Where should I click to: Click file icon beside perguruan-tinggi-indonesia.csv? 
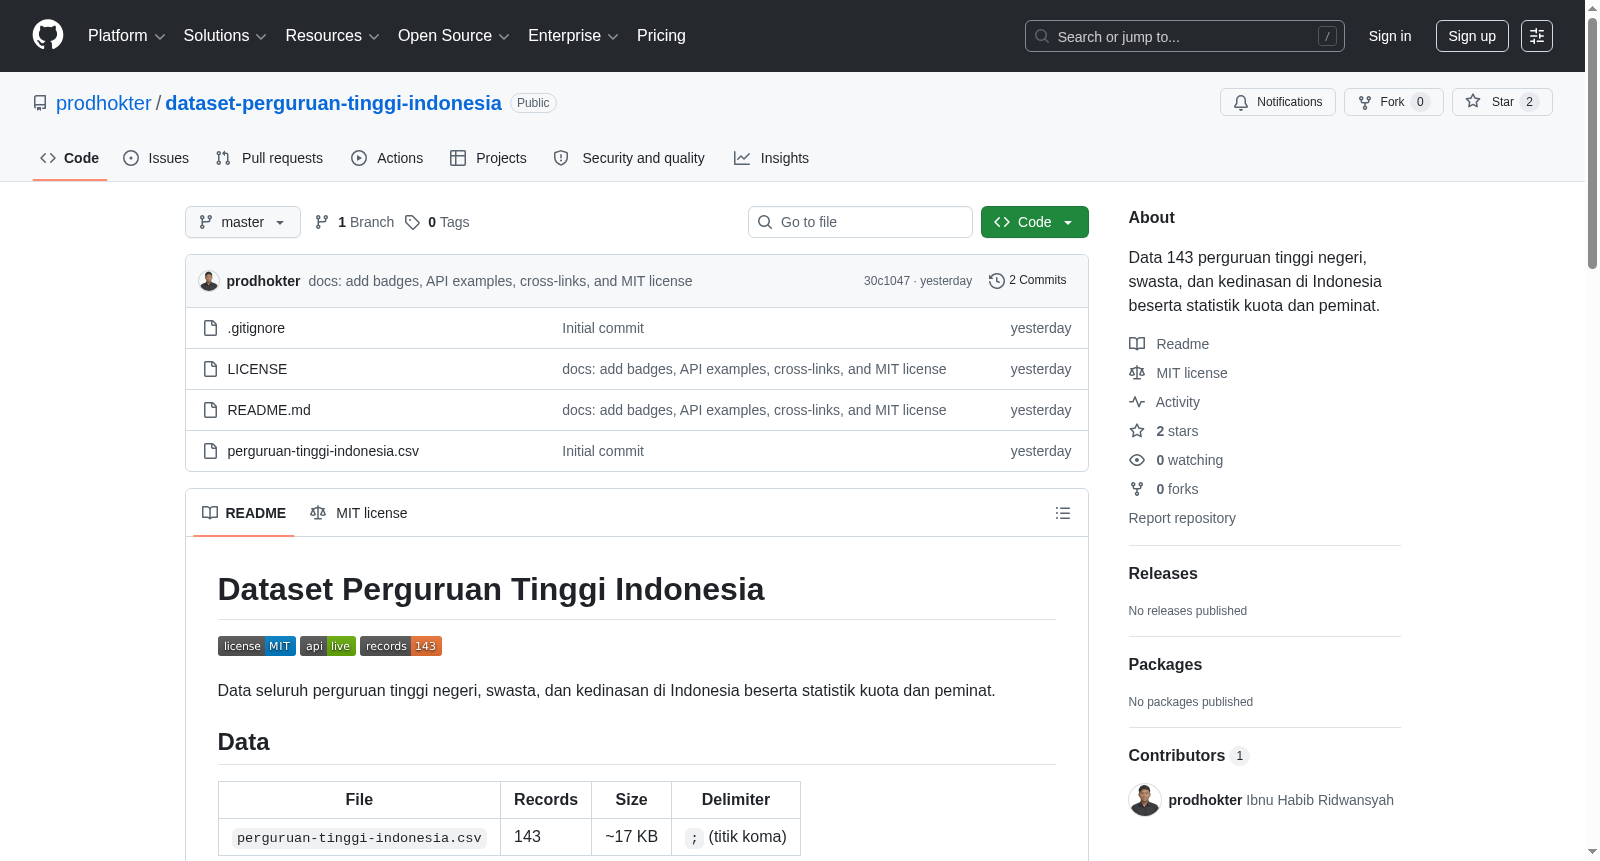pyautogui.click(x=210, y=451)
